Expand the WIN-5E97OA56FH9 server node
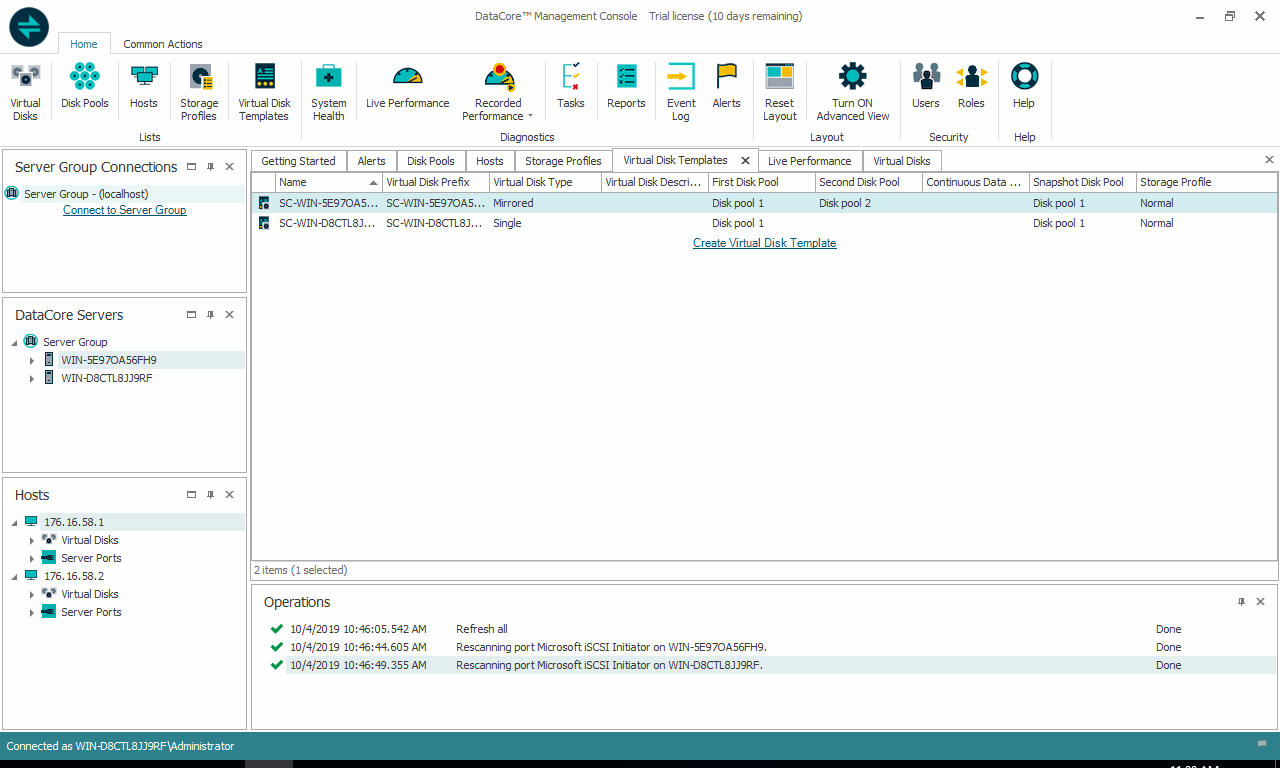This screenshot has width=1280, height=768. (32, 360)
